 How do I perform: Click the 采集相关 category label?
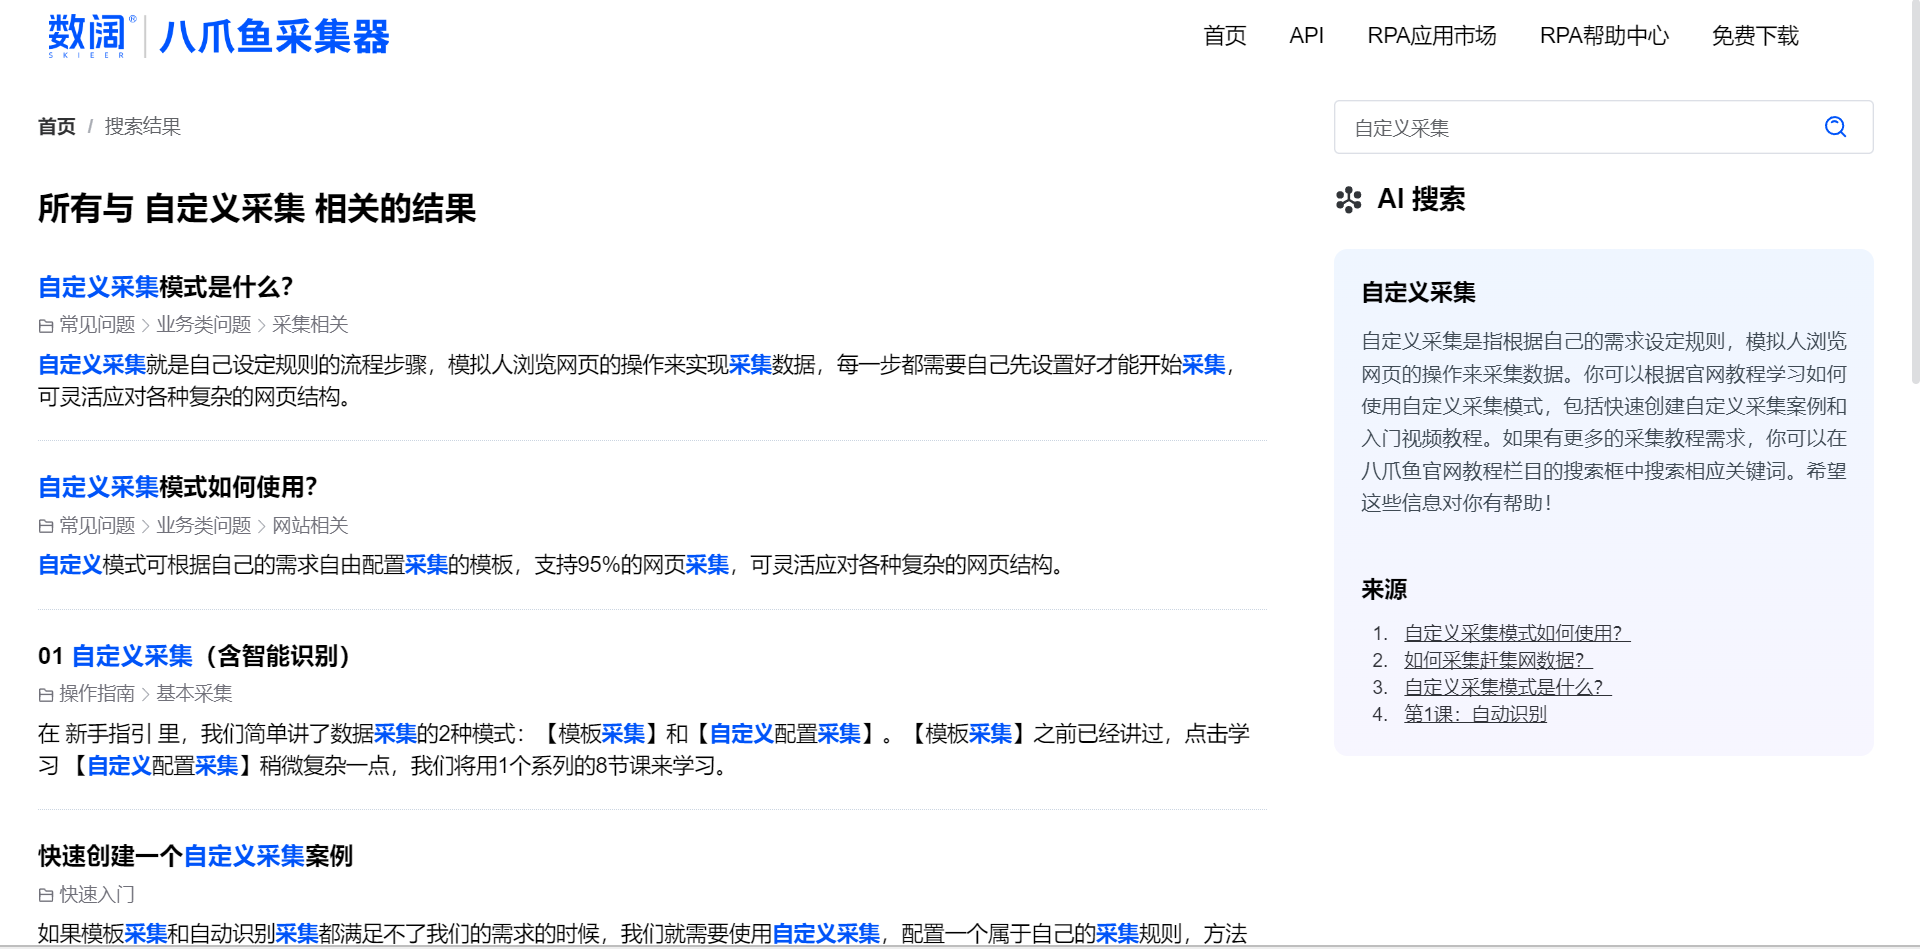310,325
